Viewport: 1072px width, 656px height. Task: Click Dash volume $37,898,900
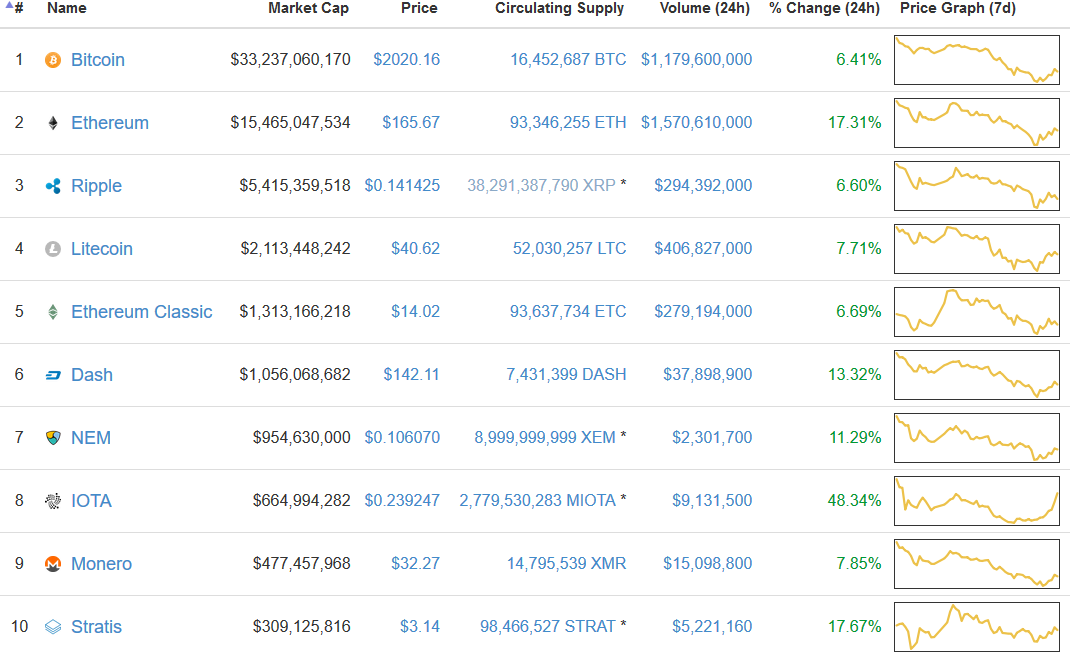point(708,374)
